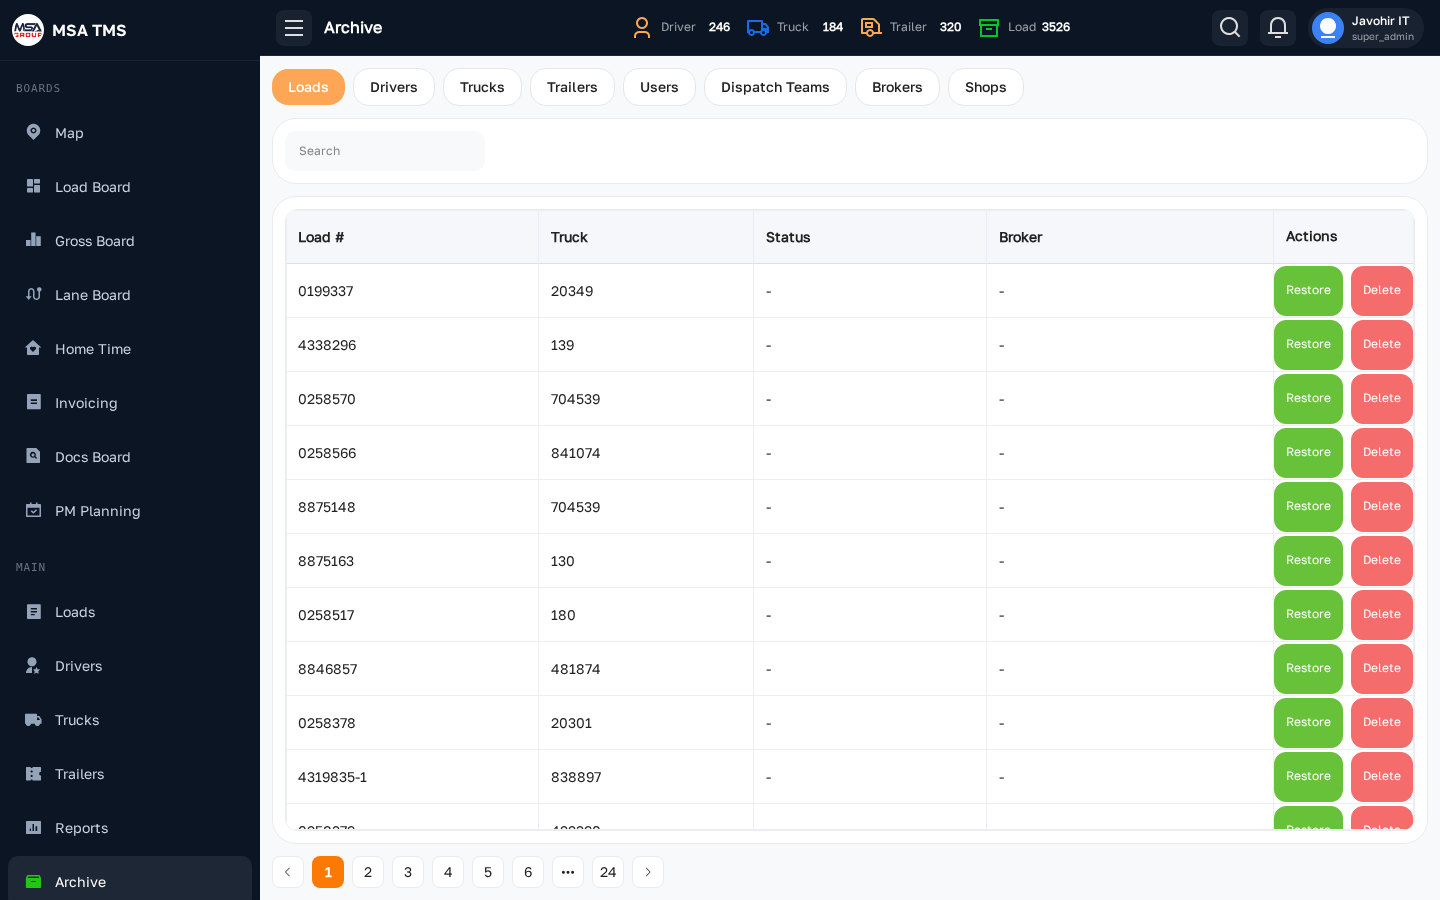
Task: Click the Broker column header
Action: pyautogui.click(x=1130, y=237)
